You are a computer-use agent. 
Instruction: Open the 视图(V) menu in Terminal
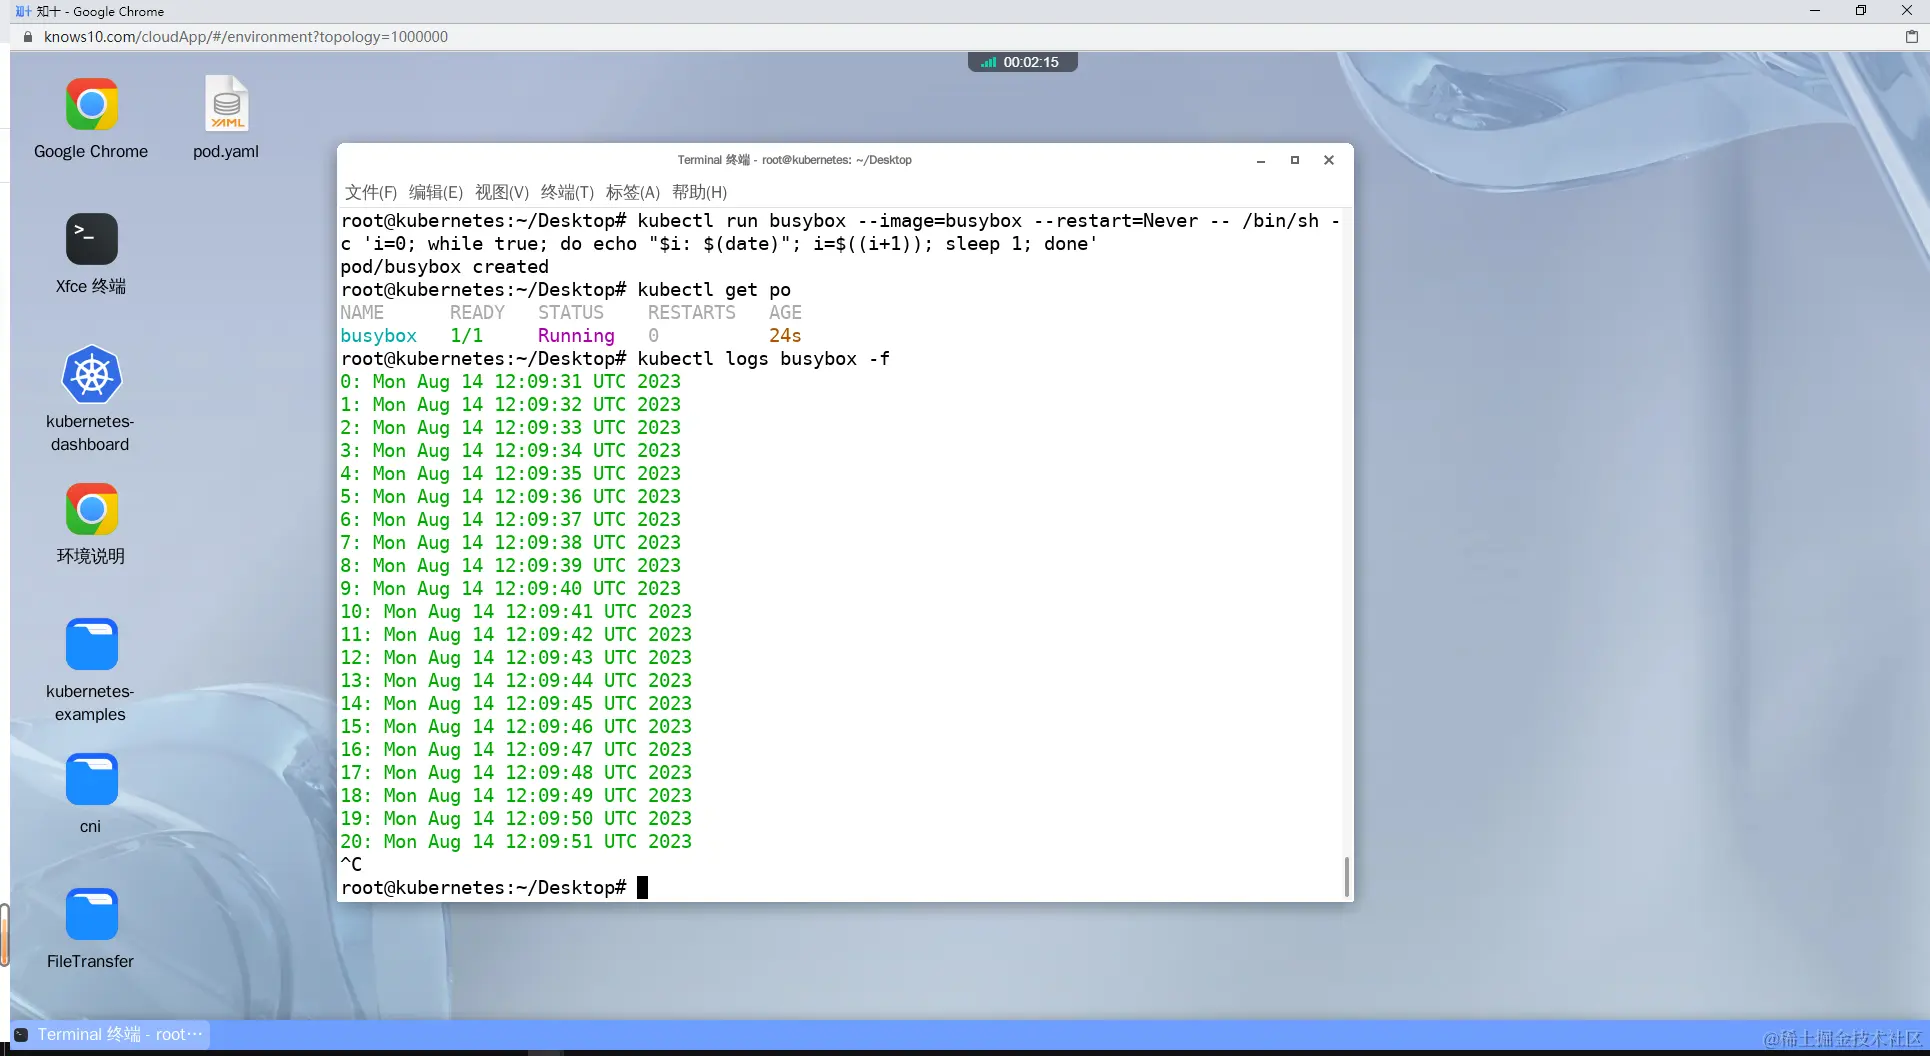pos(502,192)
